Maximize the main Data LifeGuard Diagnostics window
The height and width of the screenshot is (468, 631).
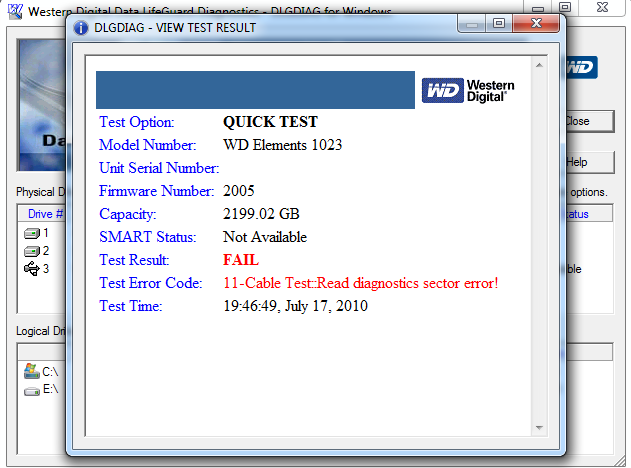[565, 7]
